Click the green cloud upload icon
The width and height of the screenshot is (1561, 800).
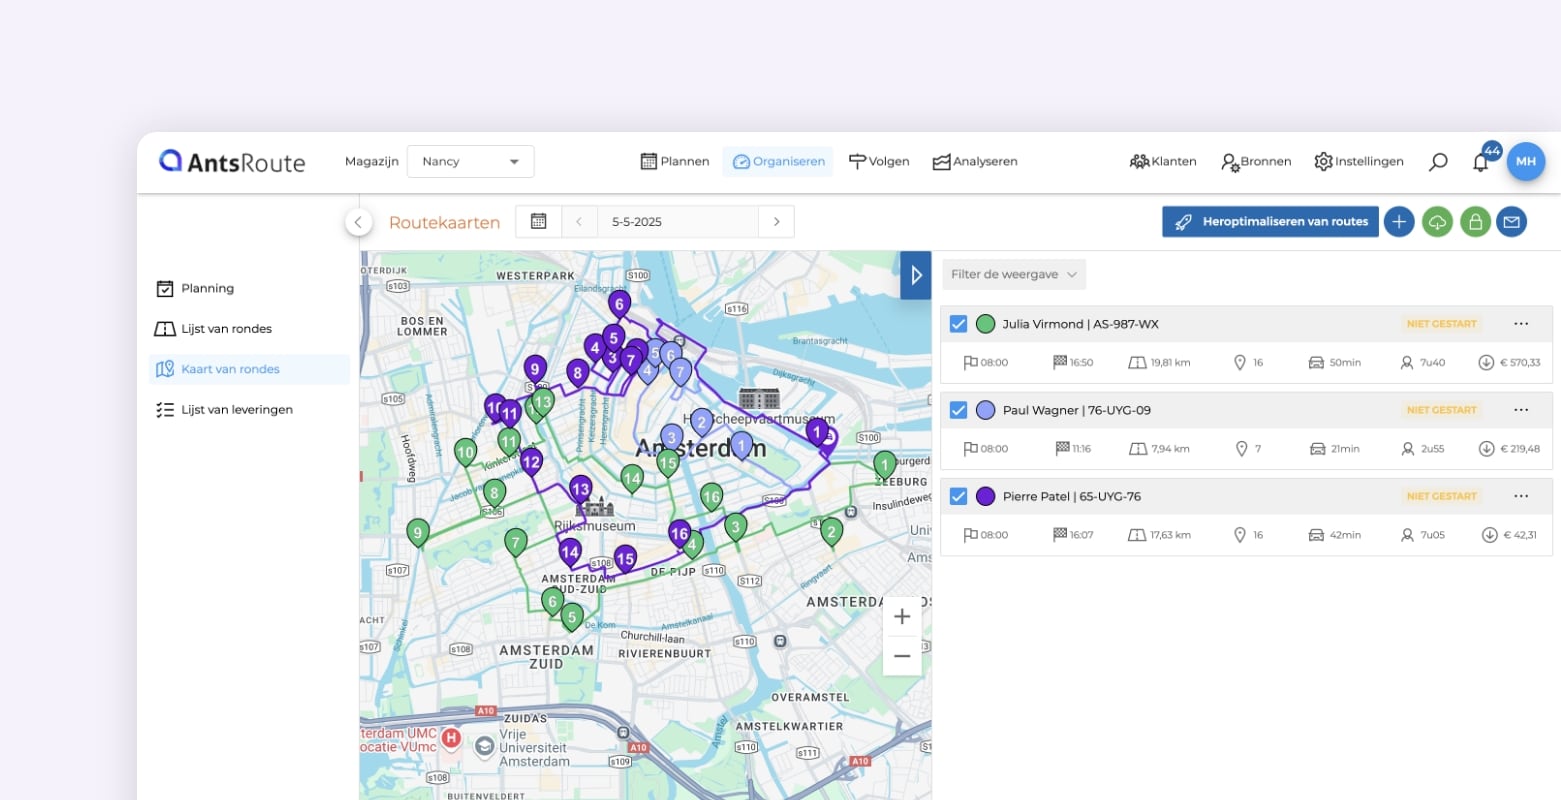1437,222
